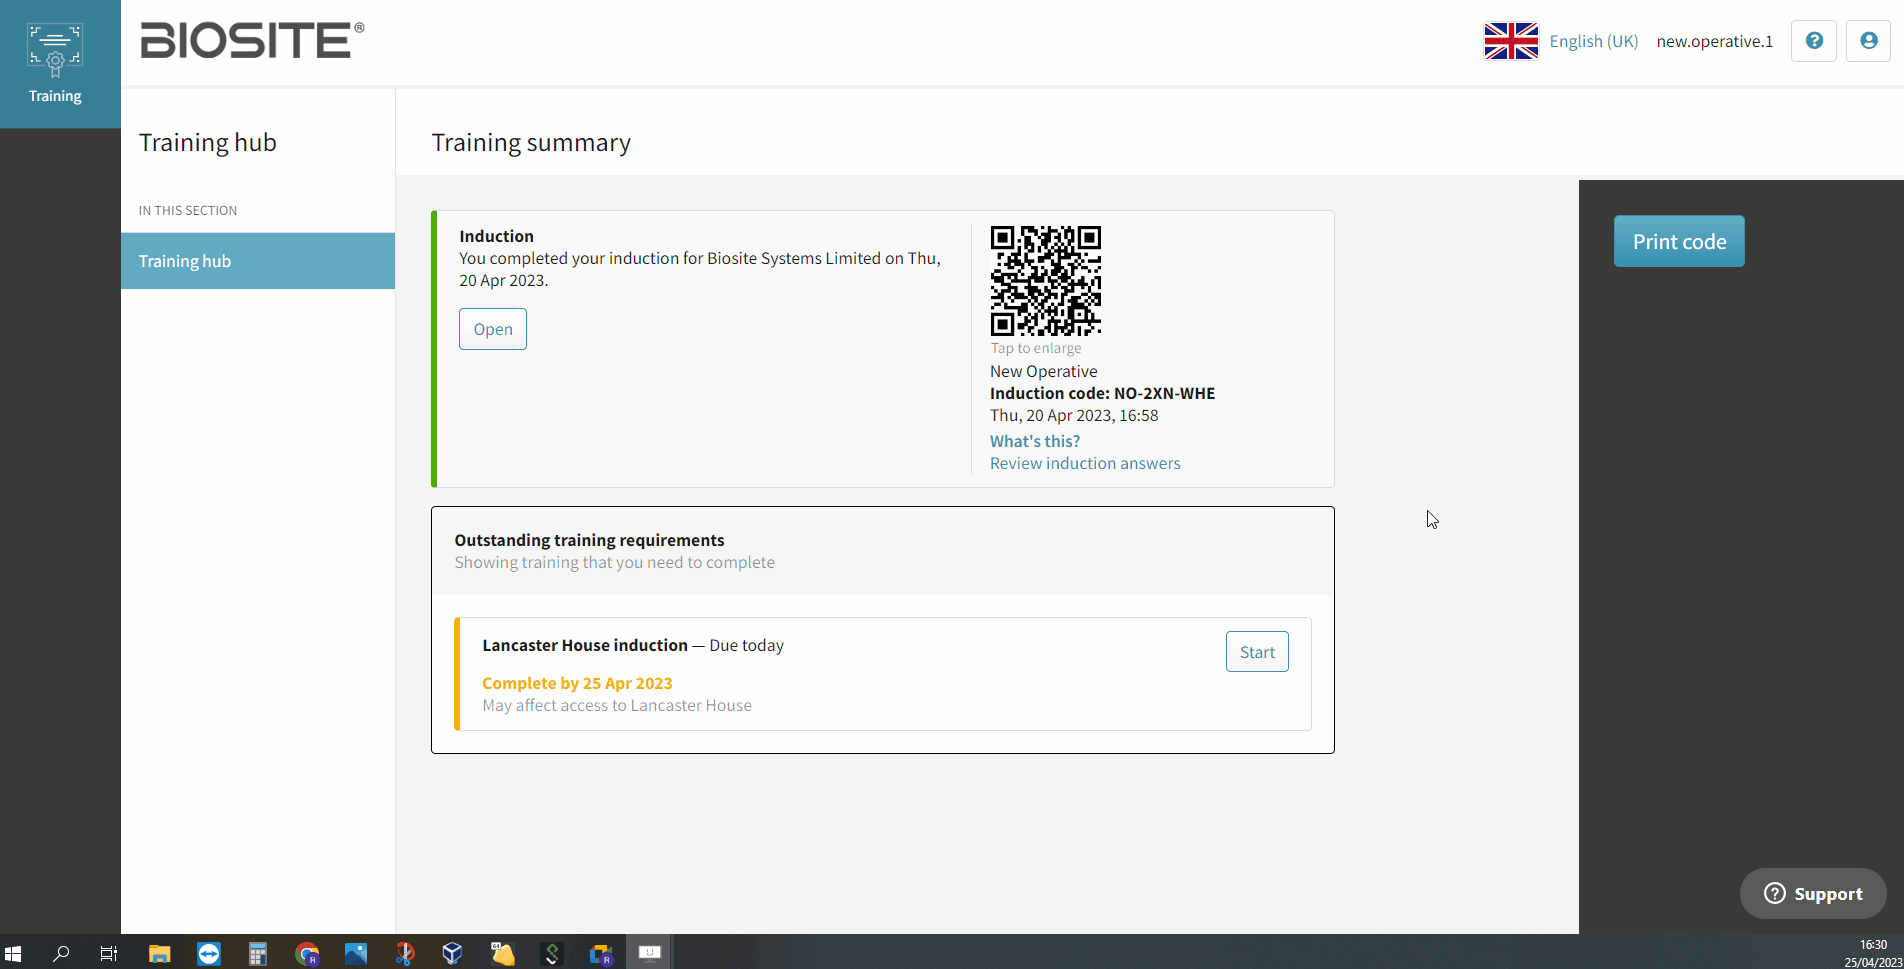Click the Print code button
The height and width of the screenshot is (969, 1904).
1679,241
